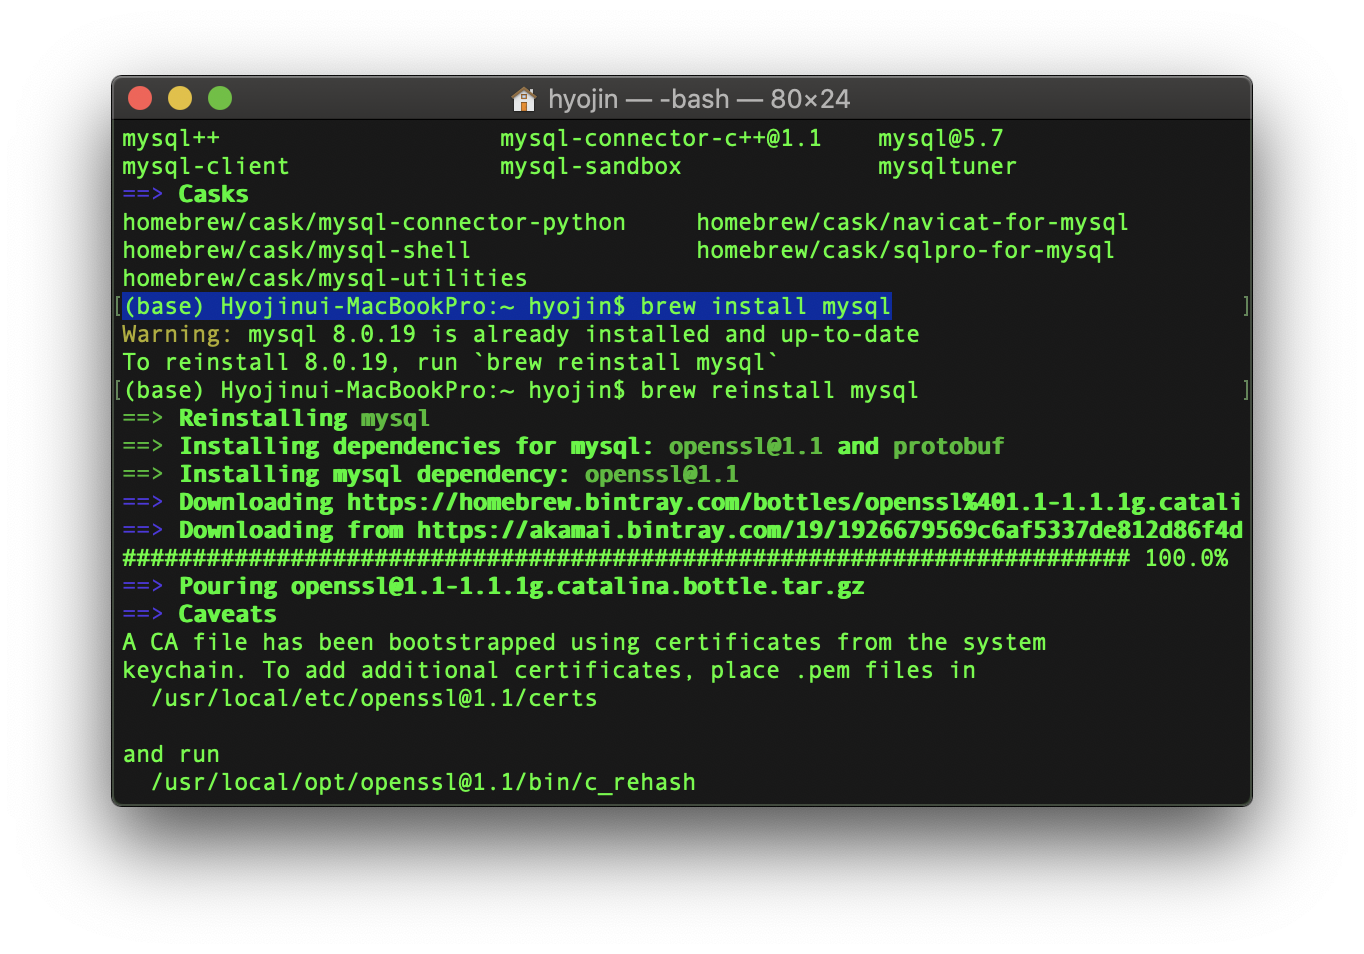Click the 'mysql-sandbox' formula name
1364x954 pixels.
point(591,166)
